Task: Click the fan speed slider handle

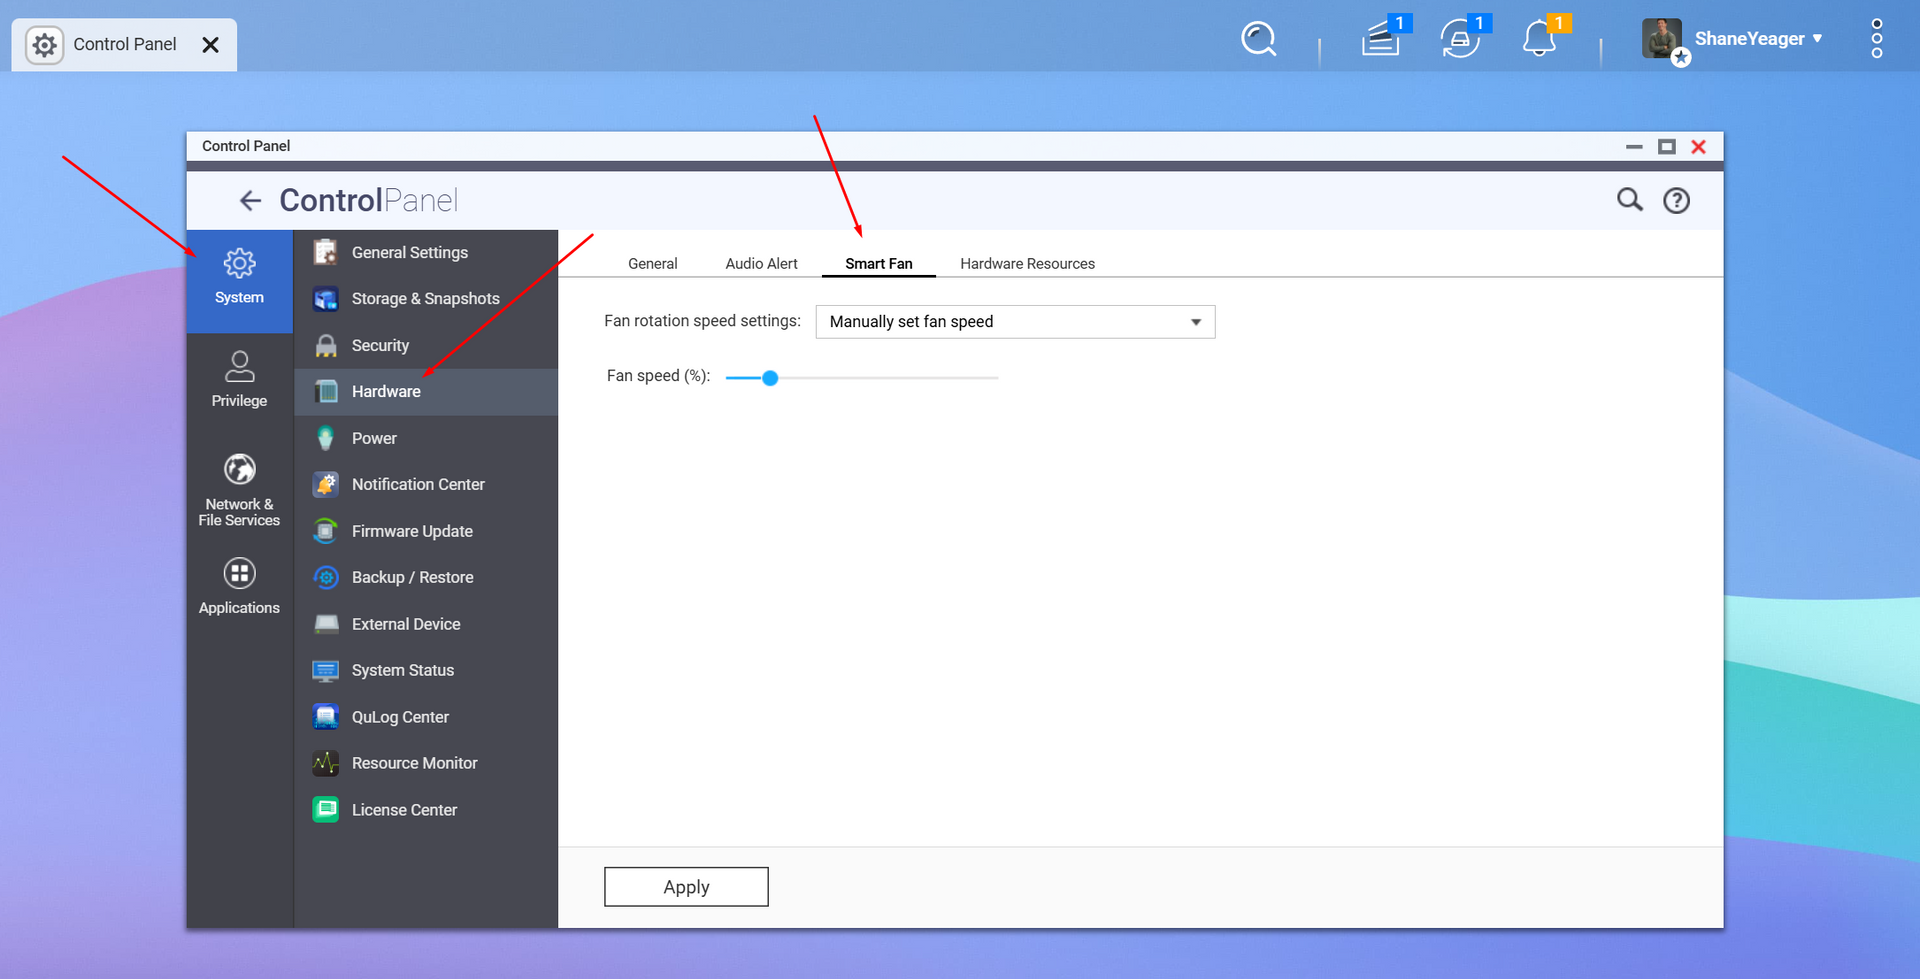Action: click(x=770, y=378)
